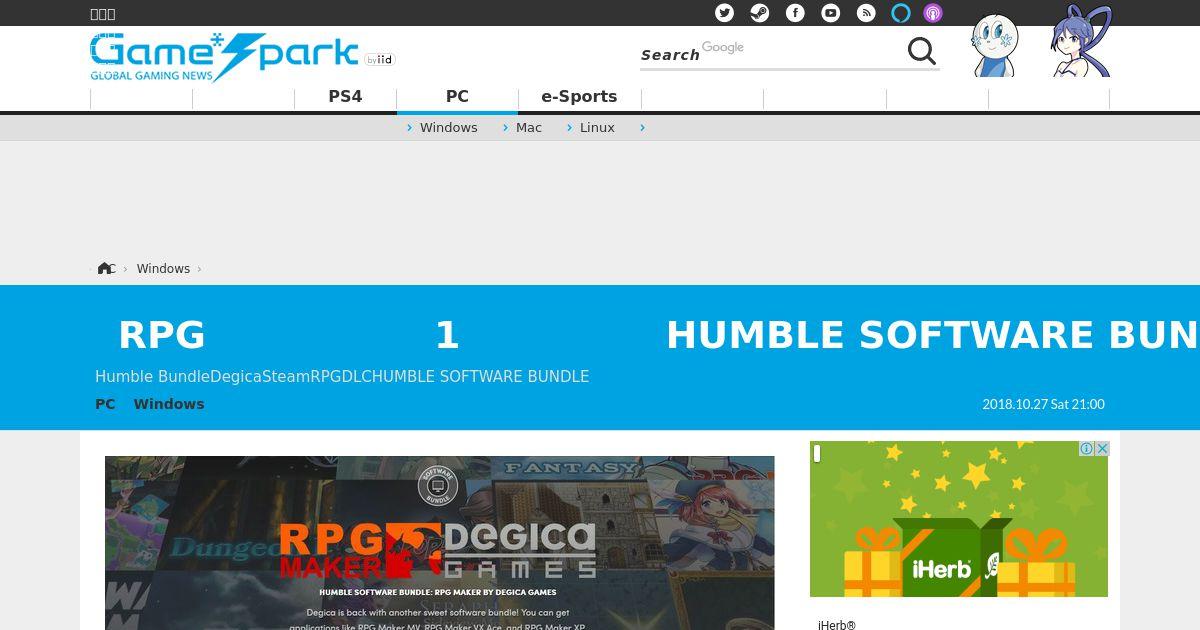Image resolution: width=1200 pixels, height=630 pixels.
Task: Click the 'iHerb®' ad caption text
Action: coord(837,625)
